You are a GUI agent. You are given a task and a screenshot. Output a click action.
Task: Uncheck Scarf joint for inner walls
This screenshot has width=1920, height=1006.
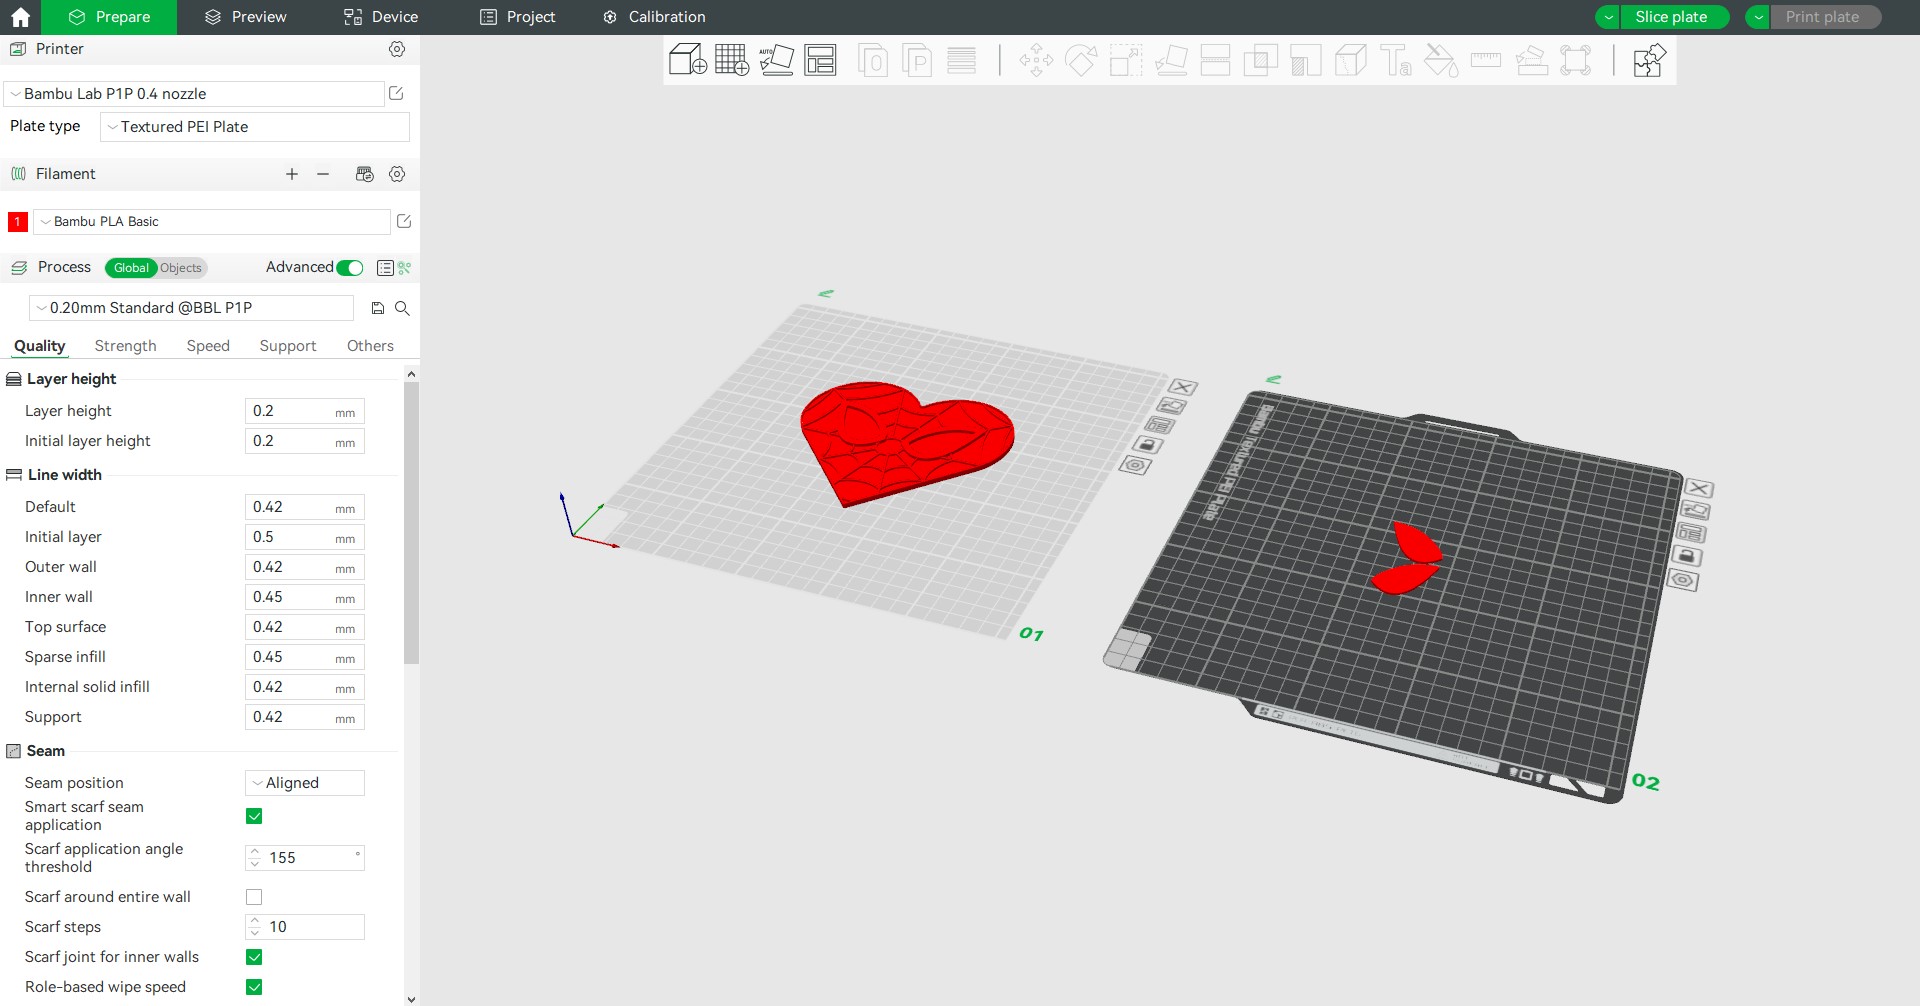pyautogui.click(x=254, y=957)
